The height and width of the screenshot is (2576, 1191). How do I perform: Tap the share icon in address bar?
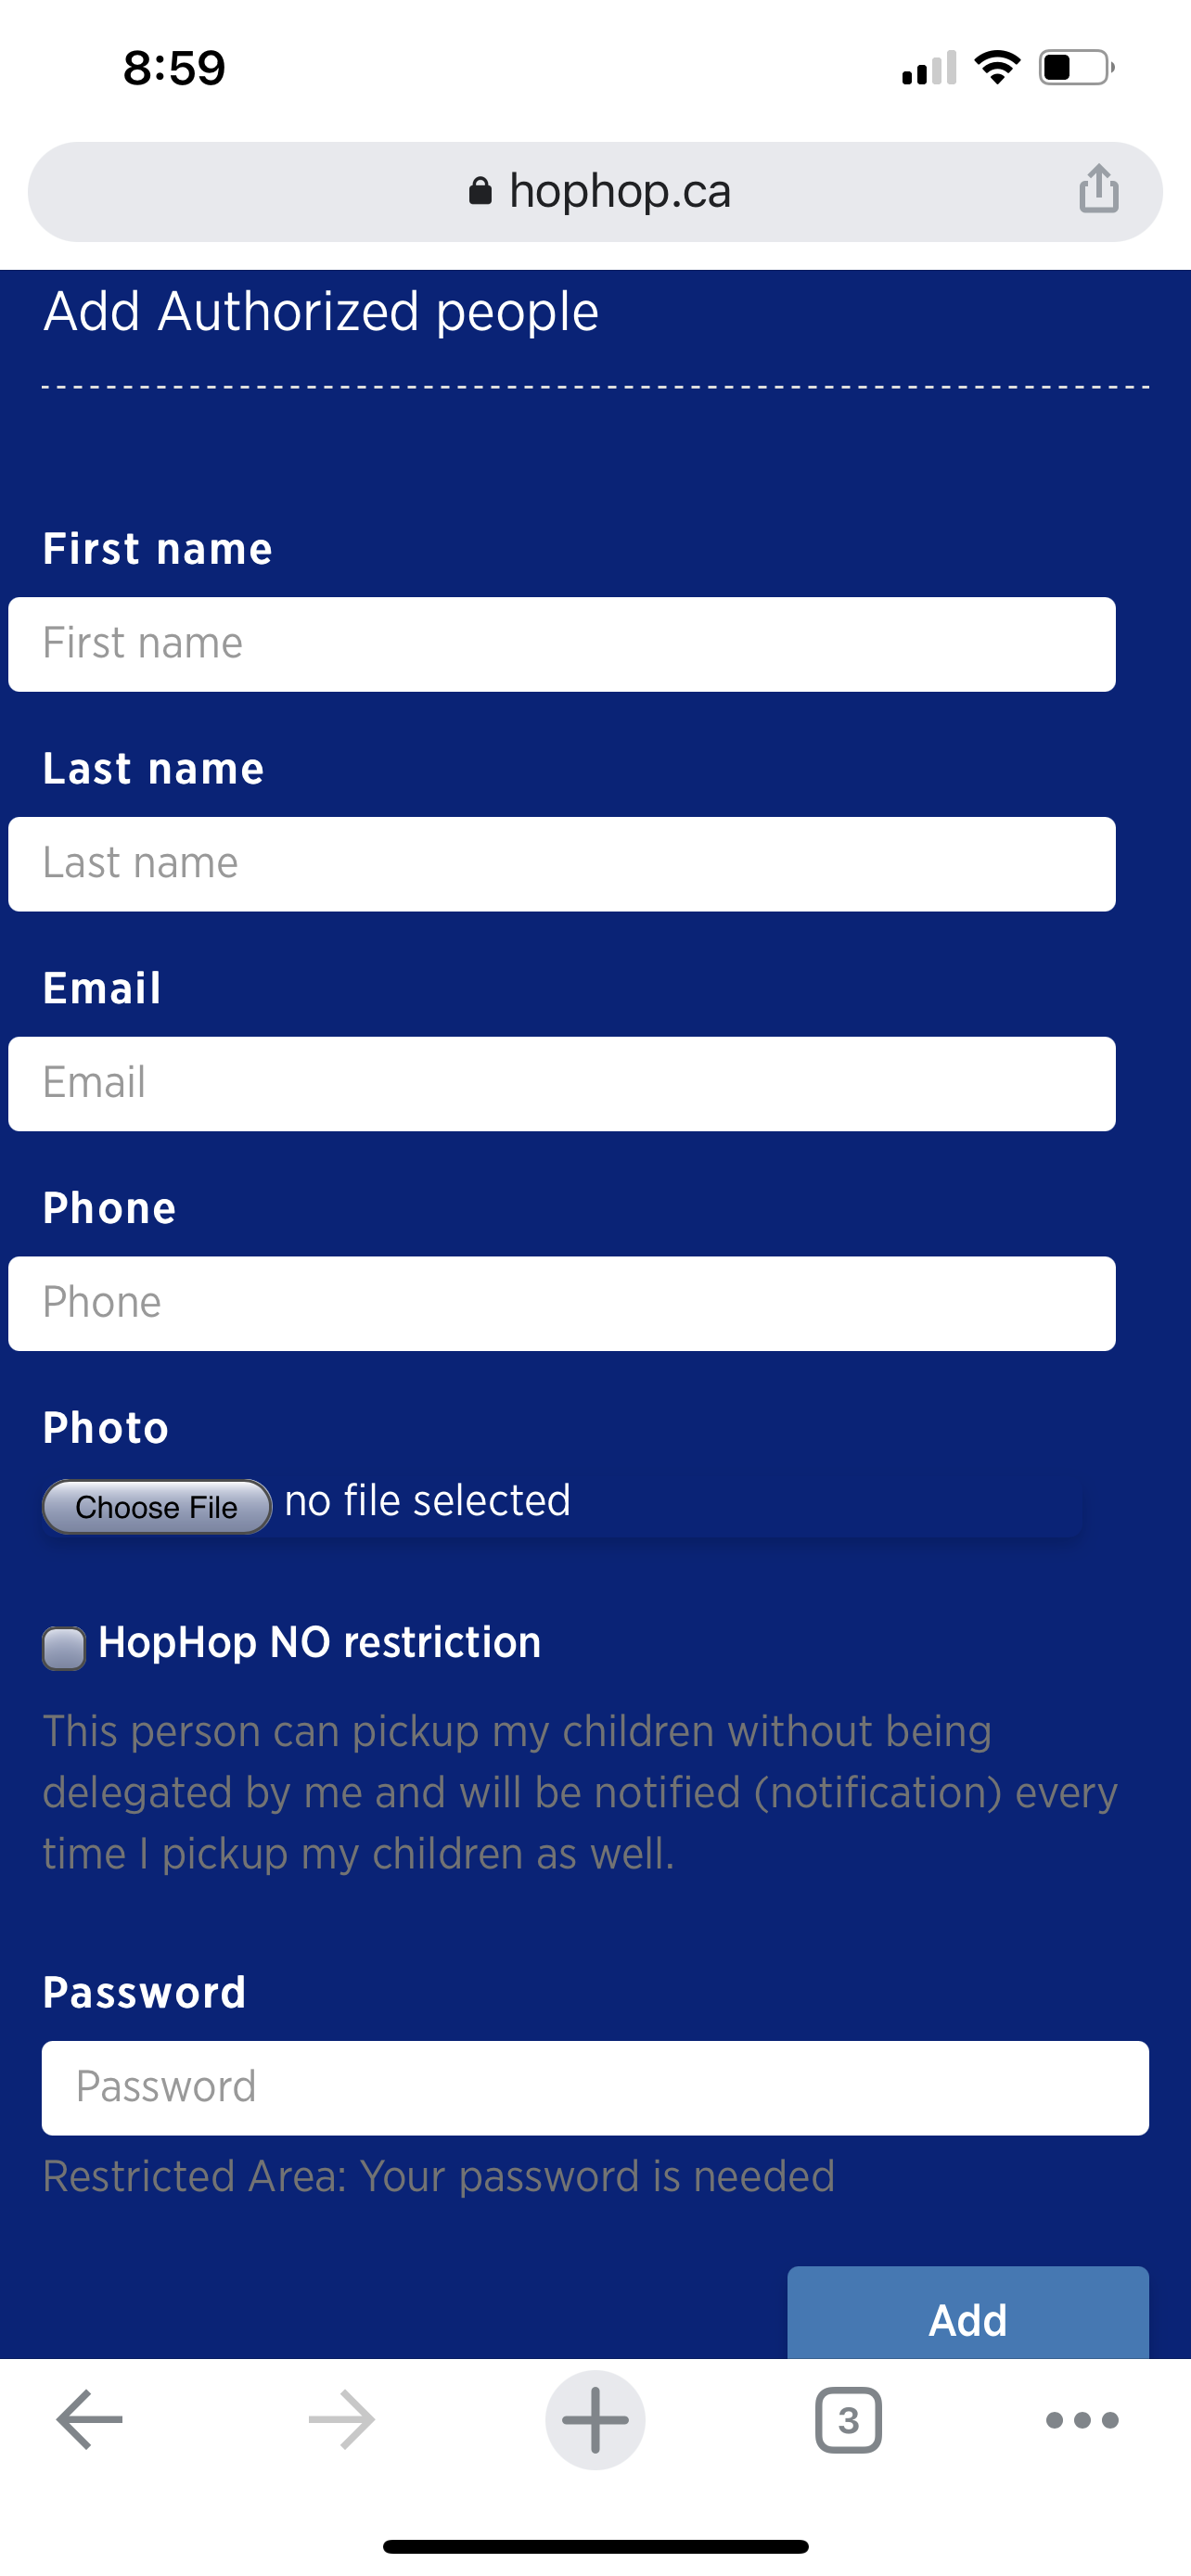coord(1098,189)
